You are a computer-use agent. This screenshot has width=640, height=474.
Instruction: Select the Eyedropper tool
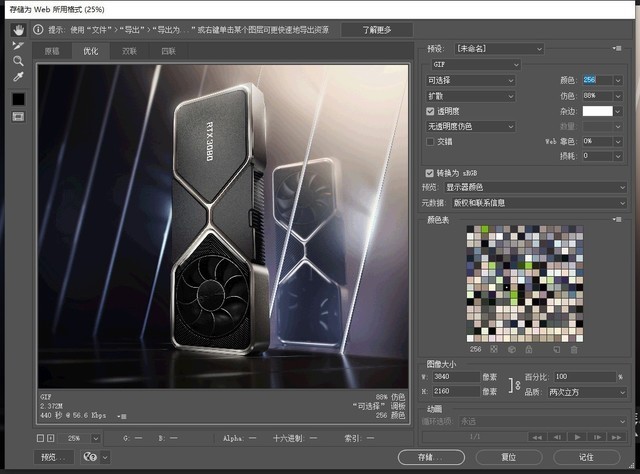coord(18,77)
